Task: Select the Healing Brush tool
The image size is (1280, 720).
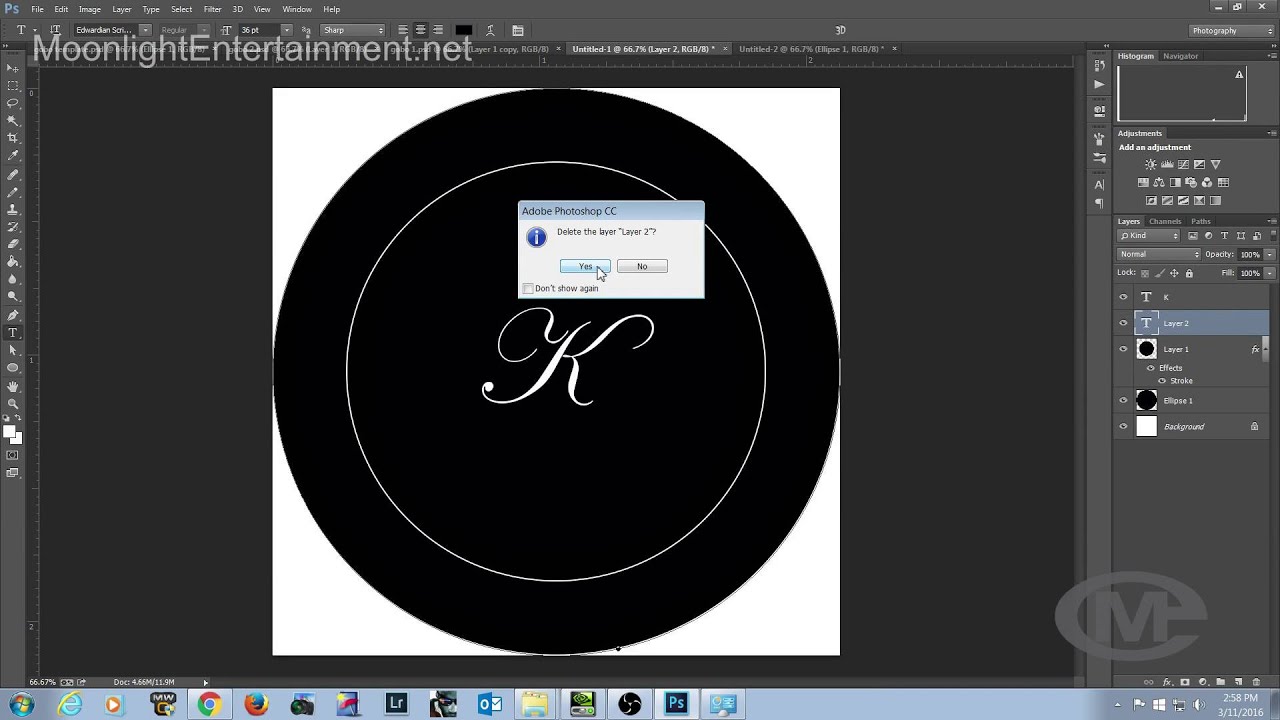Action: [12, 174]
